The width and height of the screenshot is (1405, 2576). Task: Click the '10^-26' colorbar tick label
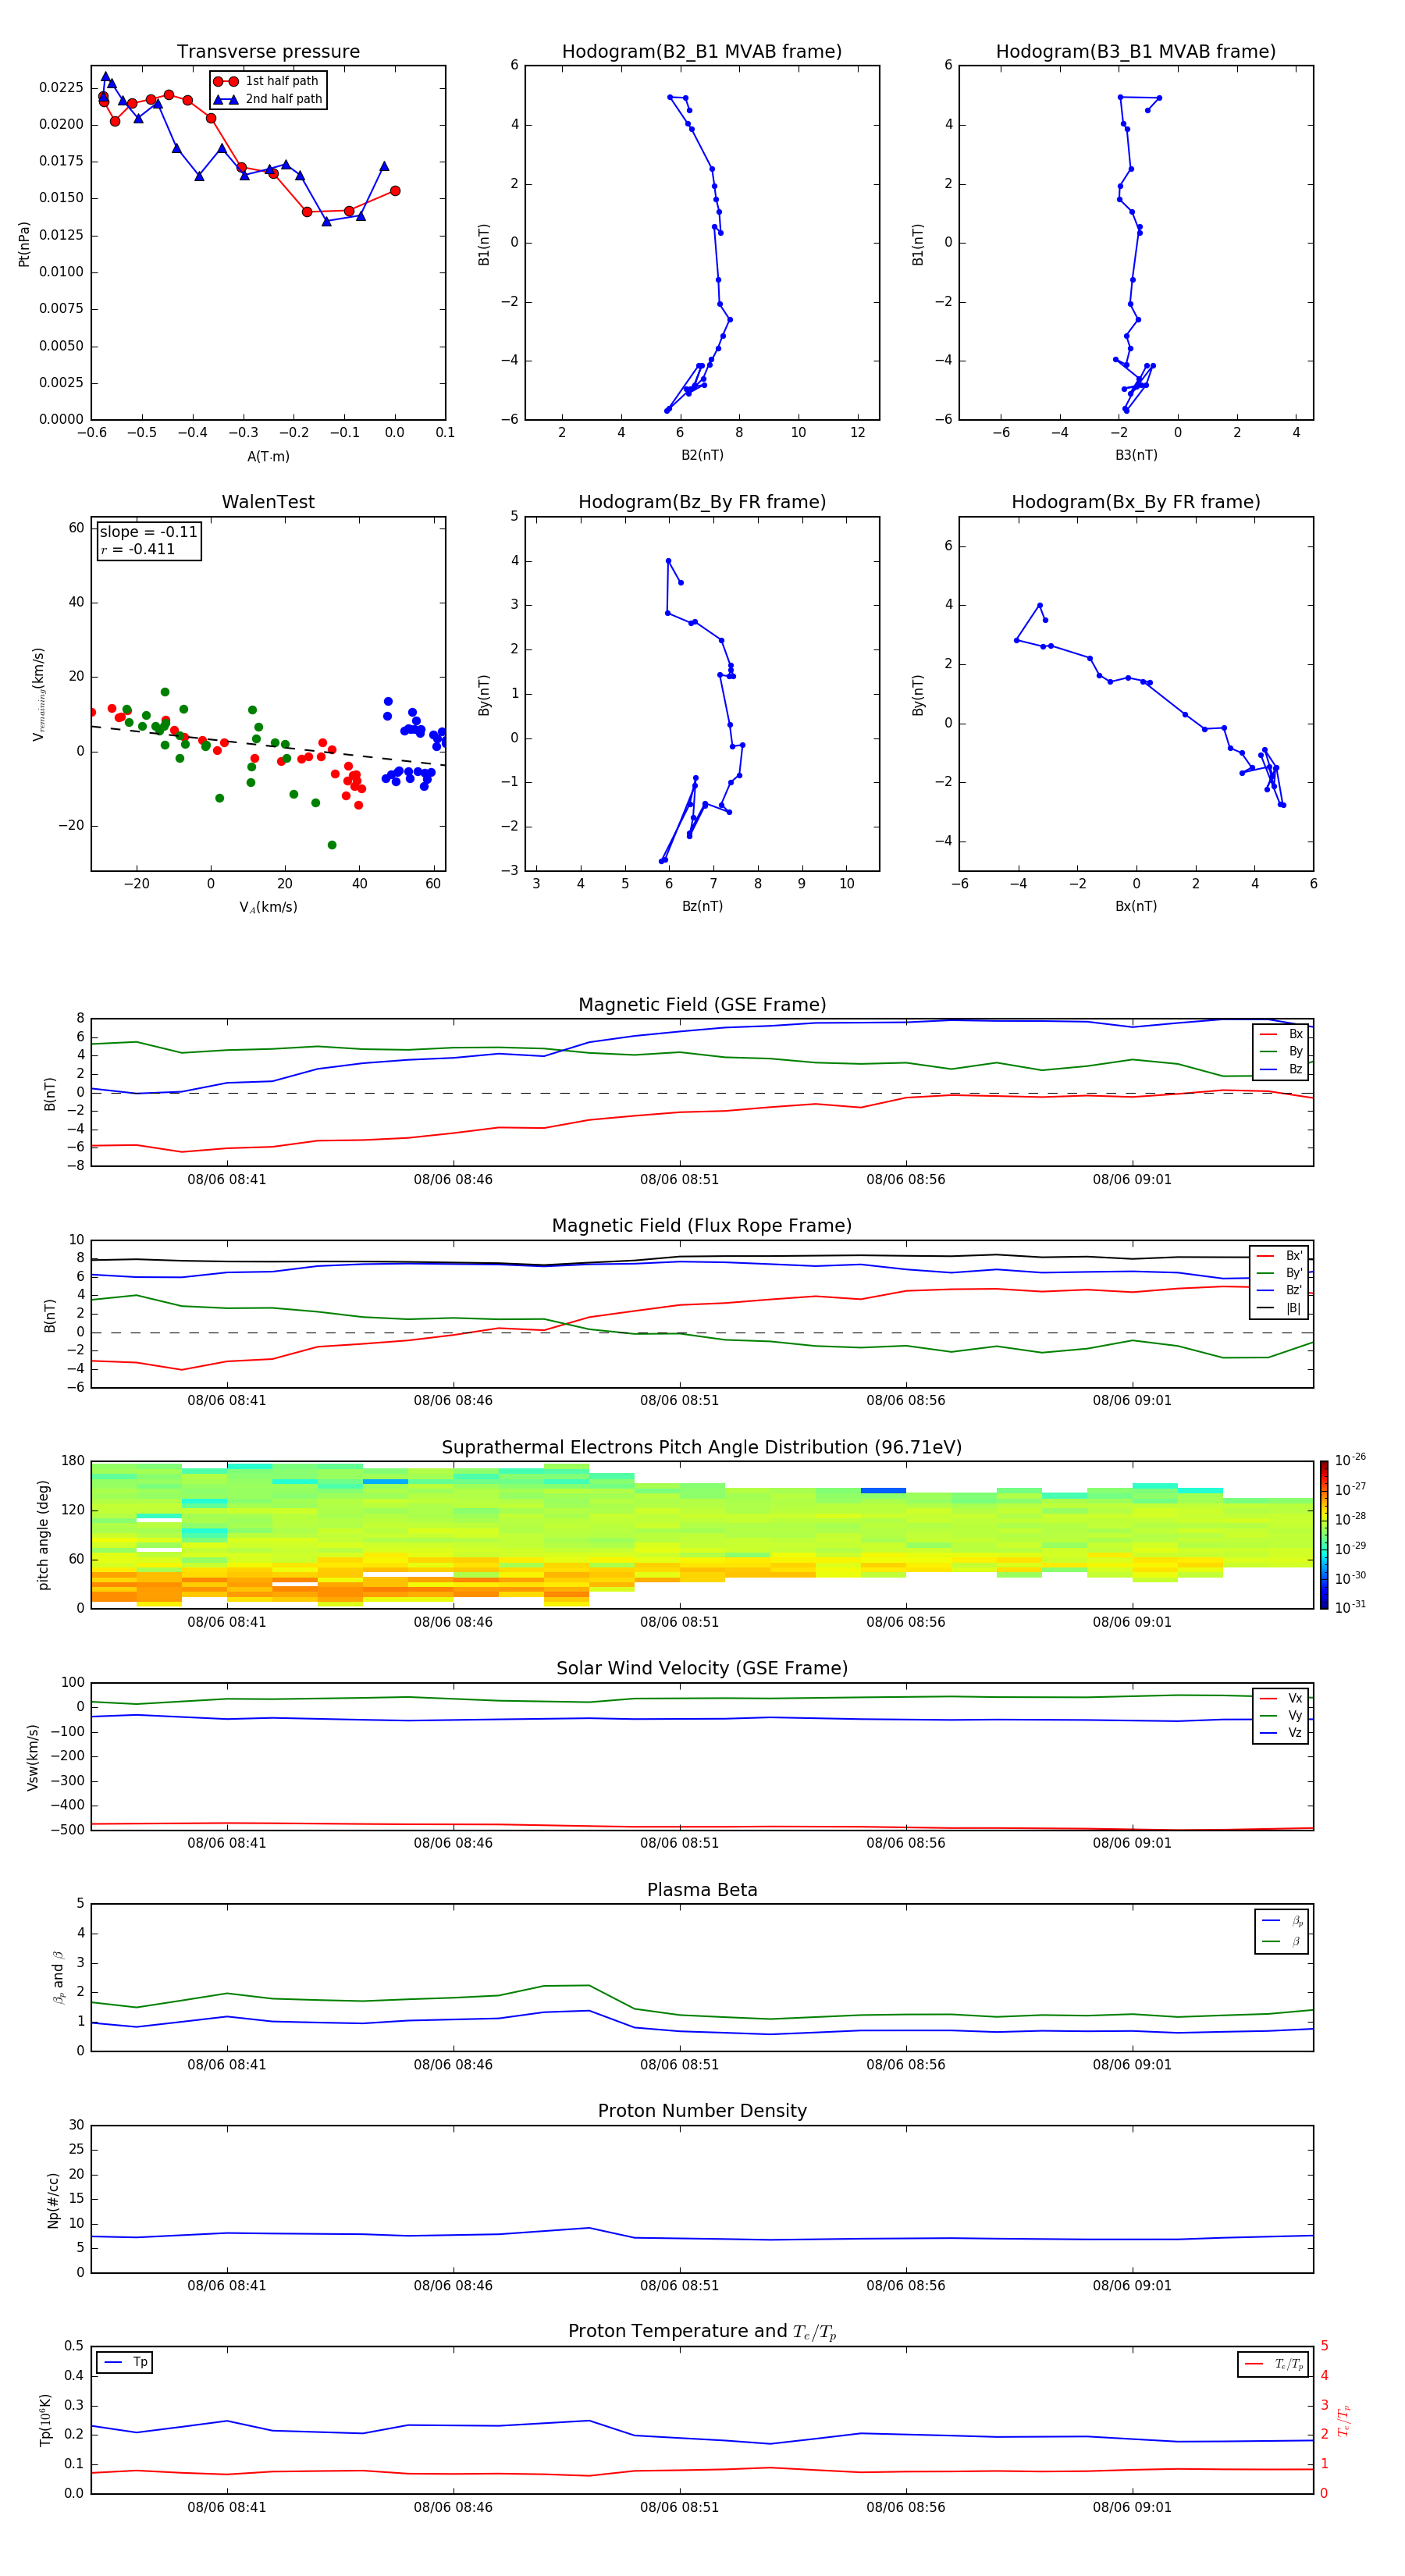[x=1350, y=1460]
